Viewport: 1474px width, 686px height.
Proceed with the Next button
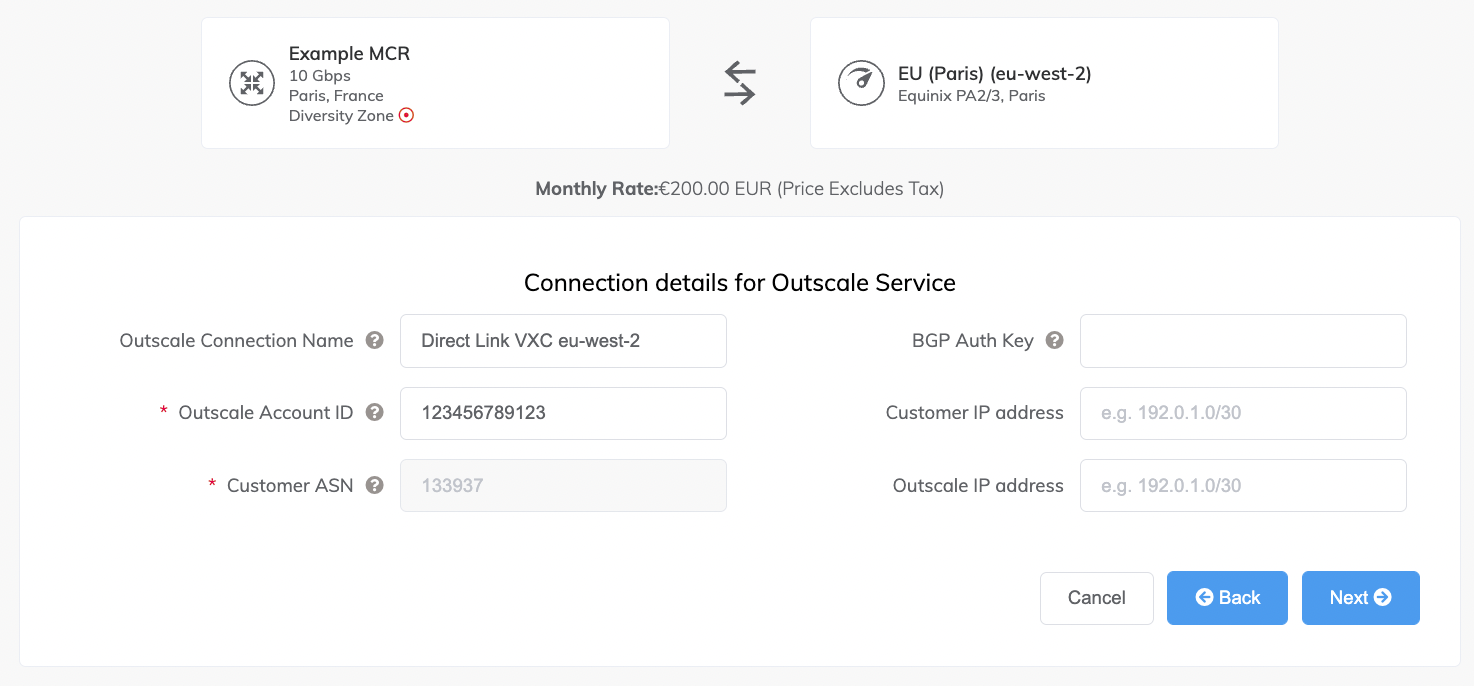[1360, 598]
